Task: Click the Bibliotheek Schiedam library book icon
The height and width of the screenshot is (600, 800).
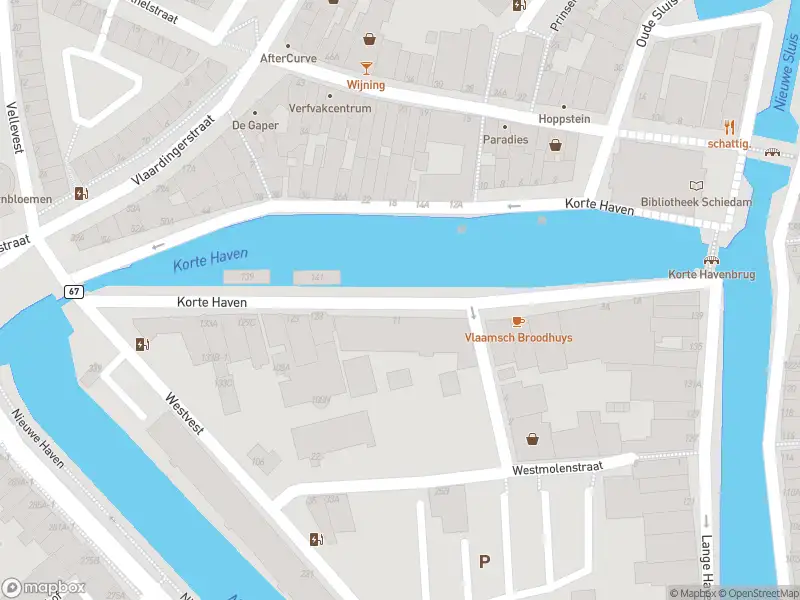Action: coord(696,186)
